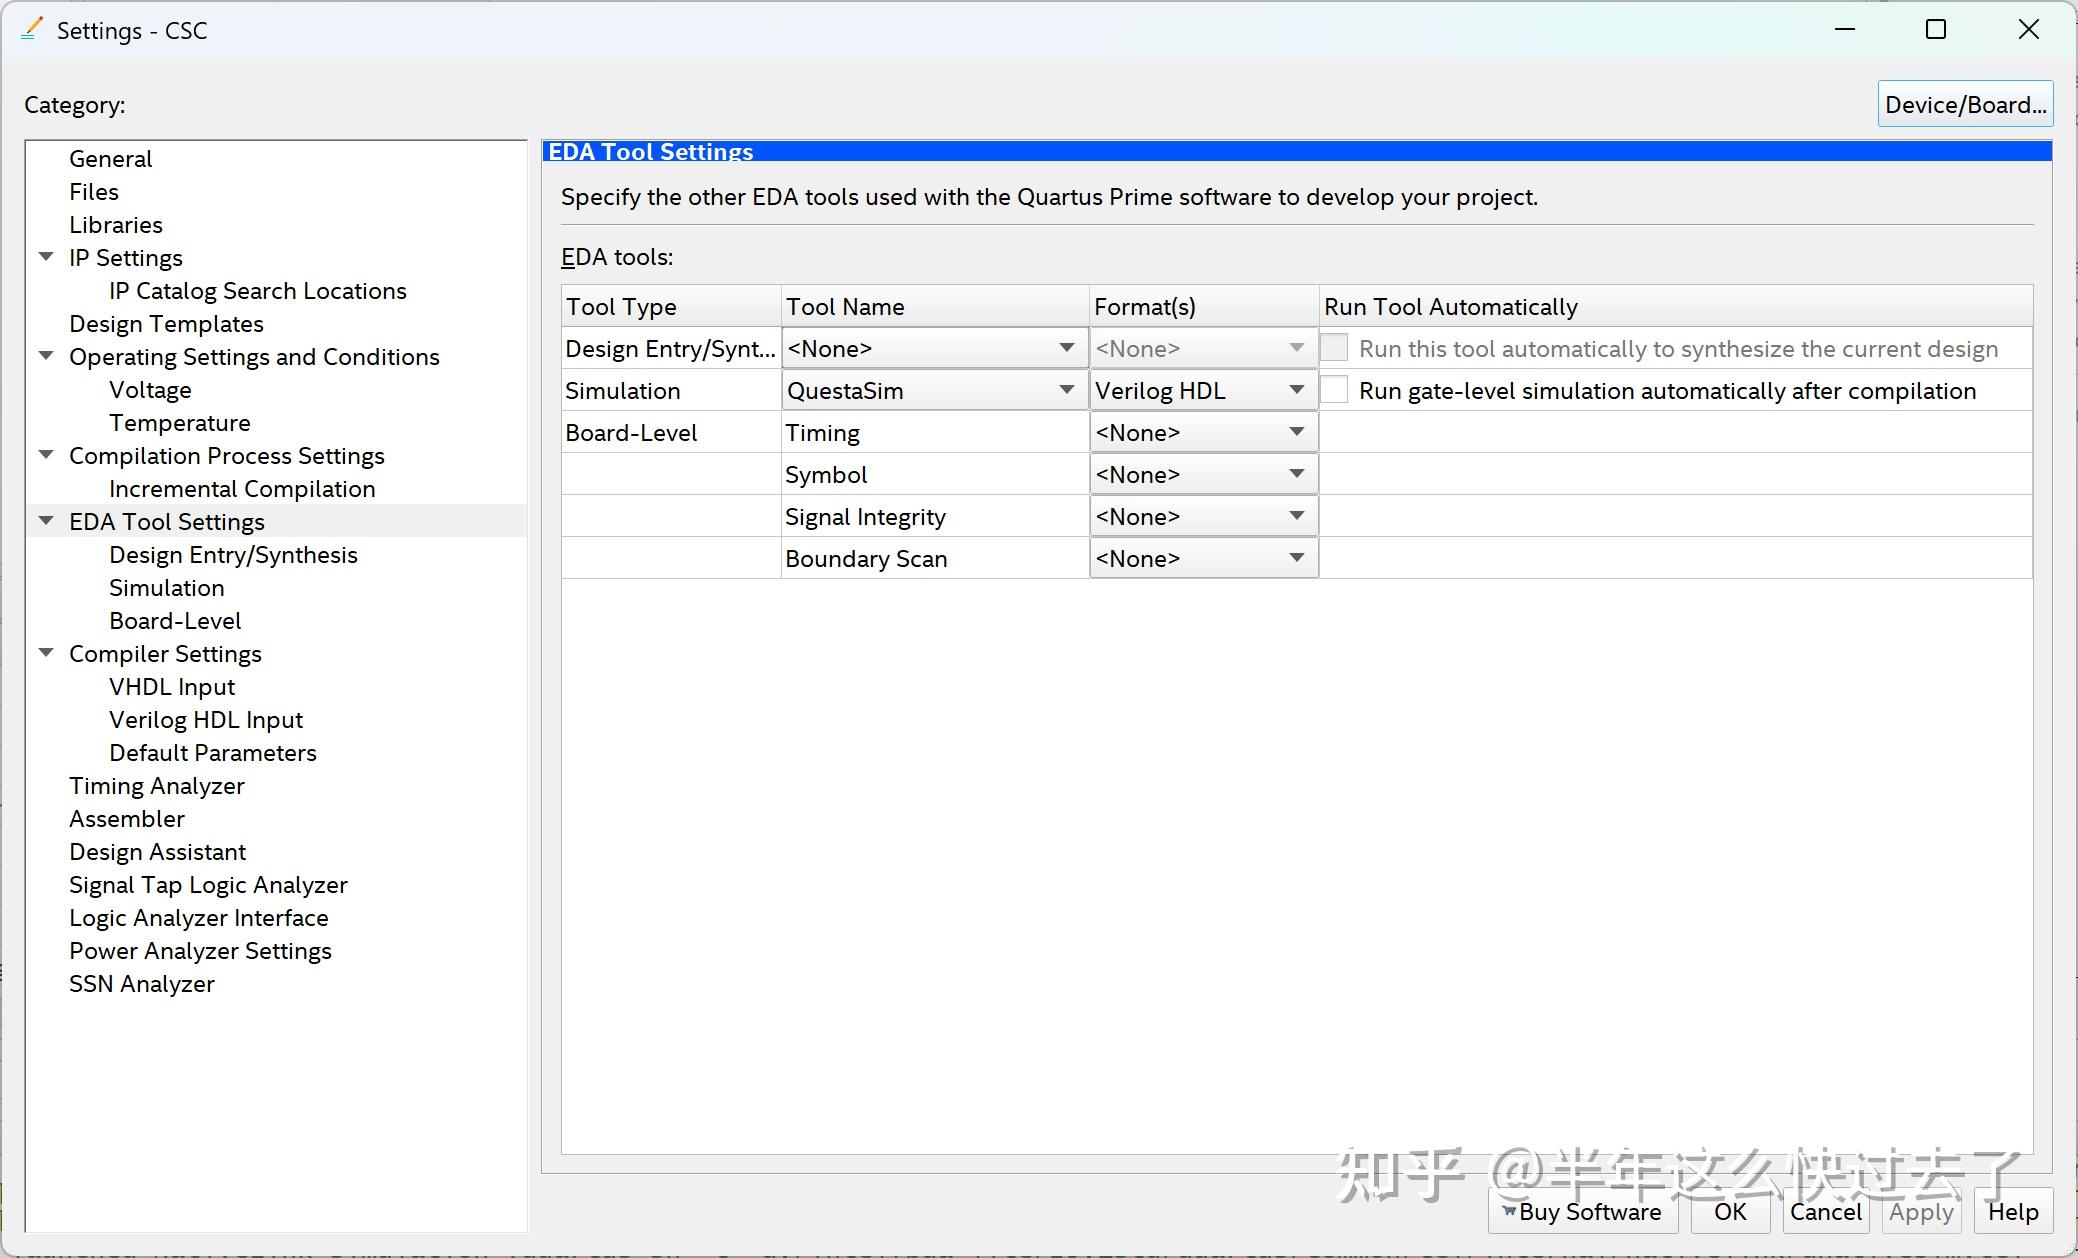The height and width of the screenshot is (1258, 2078).
Task: Select VHDL Input category
Action: [x=172, y=686]
